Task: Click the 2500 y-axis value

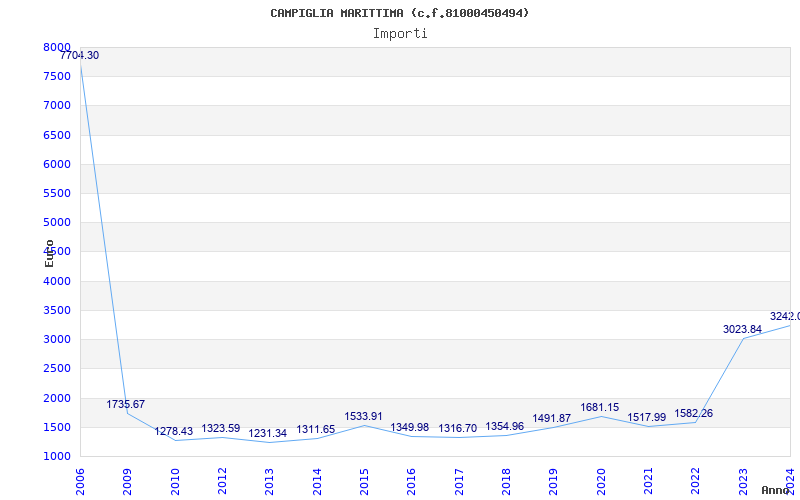Action: [57, 369]
